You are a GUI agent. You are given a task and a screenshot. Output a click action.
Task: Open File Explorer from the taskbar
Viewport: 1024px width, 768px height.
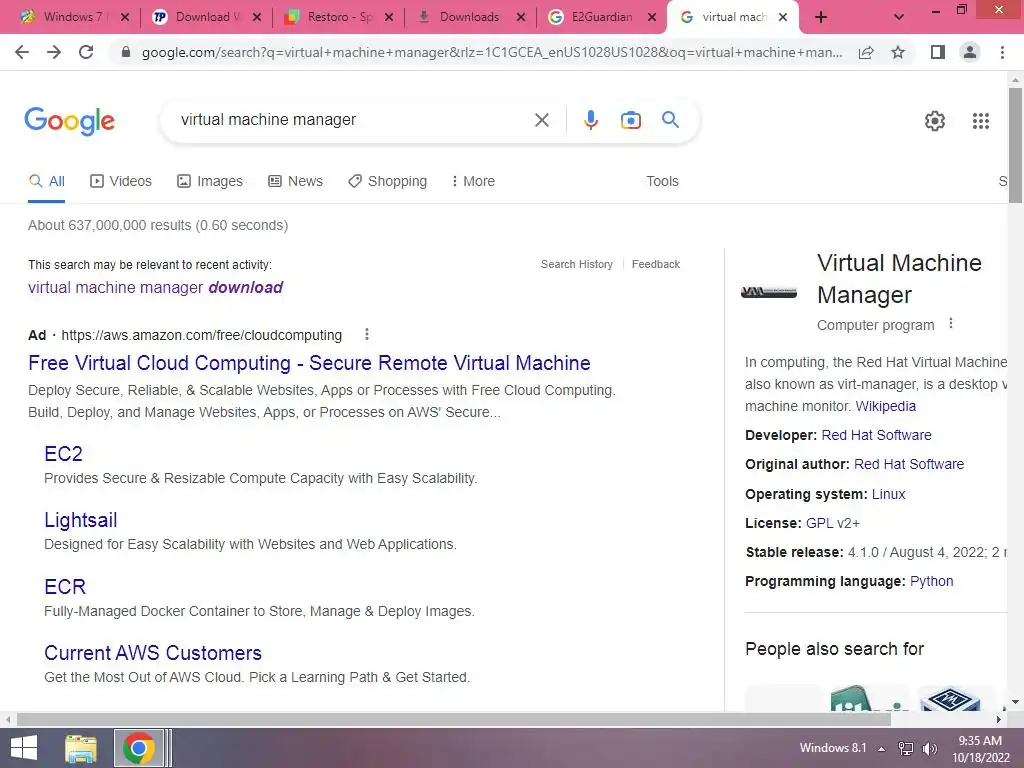point(81,748)
